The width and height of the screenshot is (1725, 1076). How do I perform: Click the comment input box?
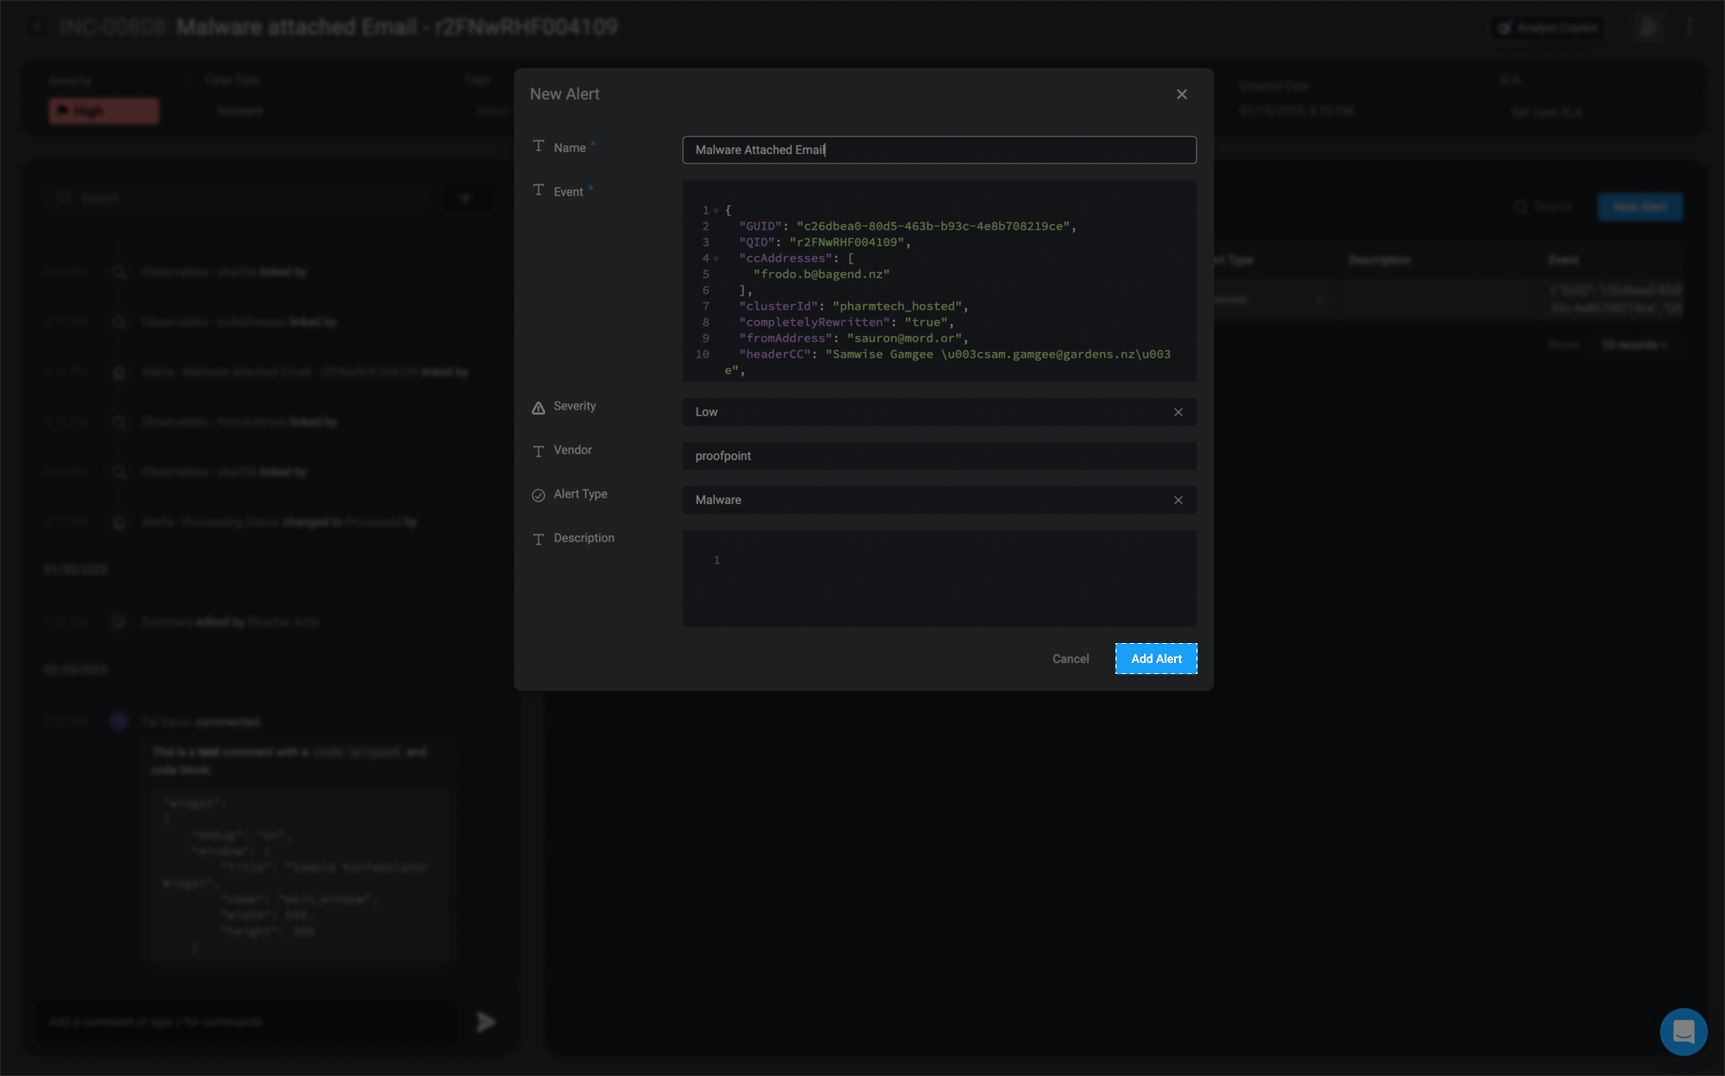[248, 1022]
